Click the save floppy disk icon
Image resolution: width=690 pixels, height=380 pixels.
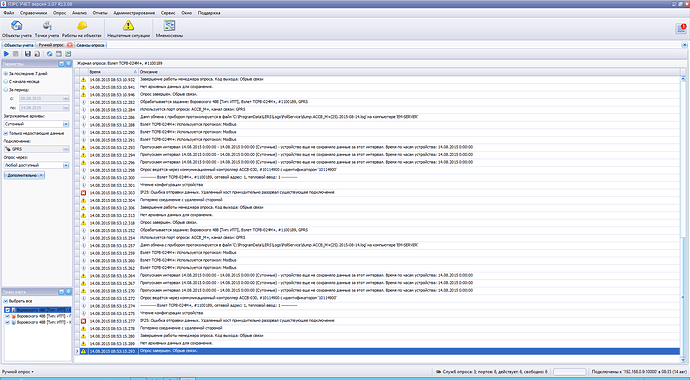click(28, 54)
